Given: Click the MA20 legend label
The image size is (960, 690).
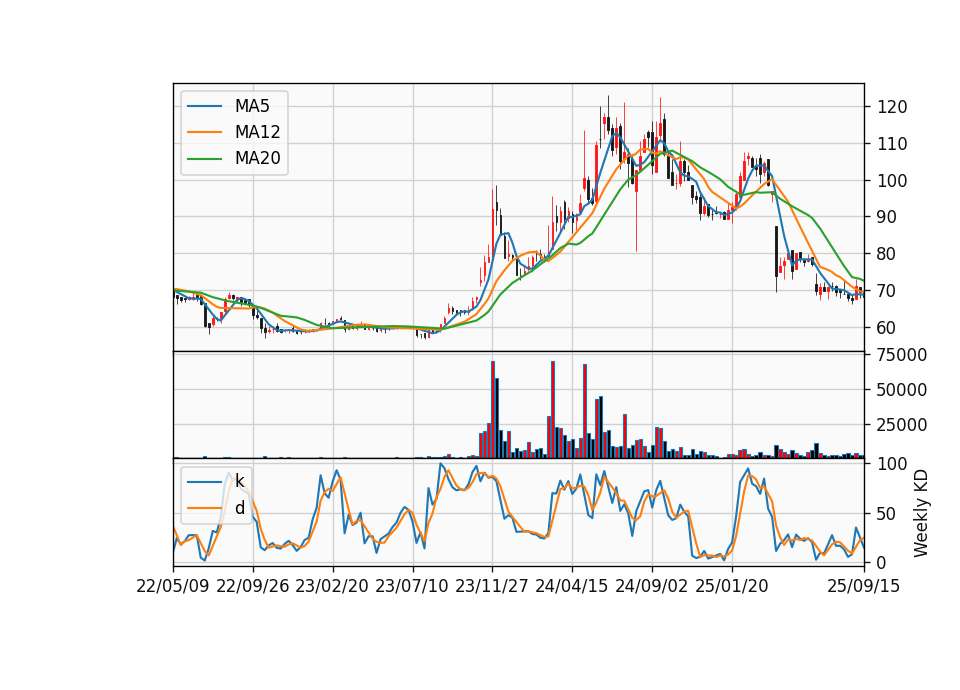Looking at the screenshot, I should pos(257,158).
